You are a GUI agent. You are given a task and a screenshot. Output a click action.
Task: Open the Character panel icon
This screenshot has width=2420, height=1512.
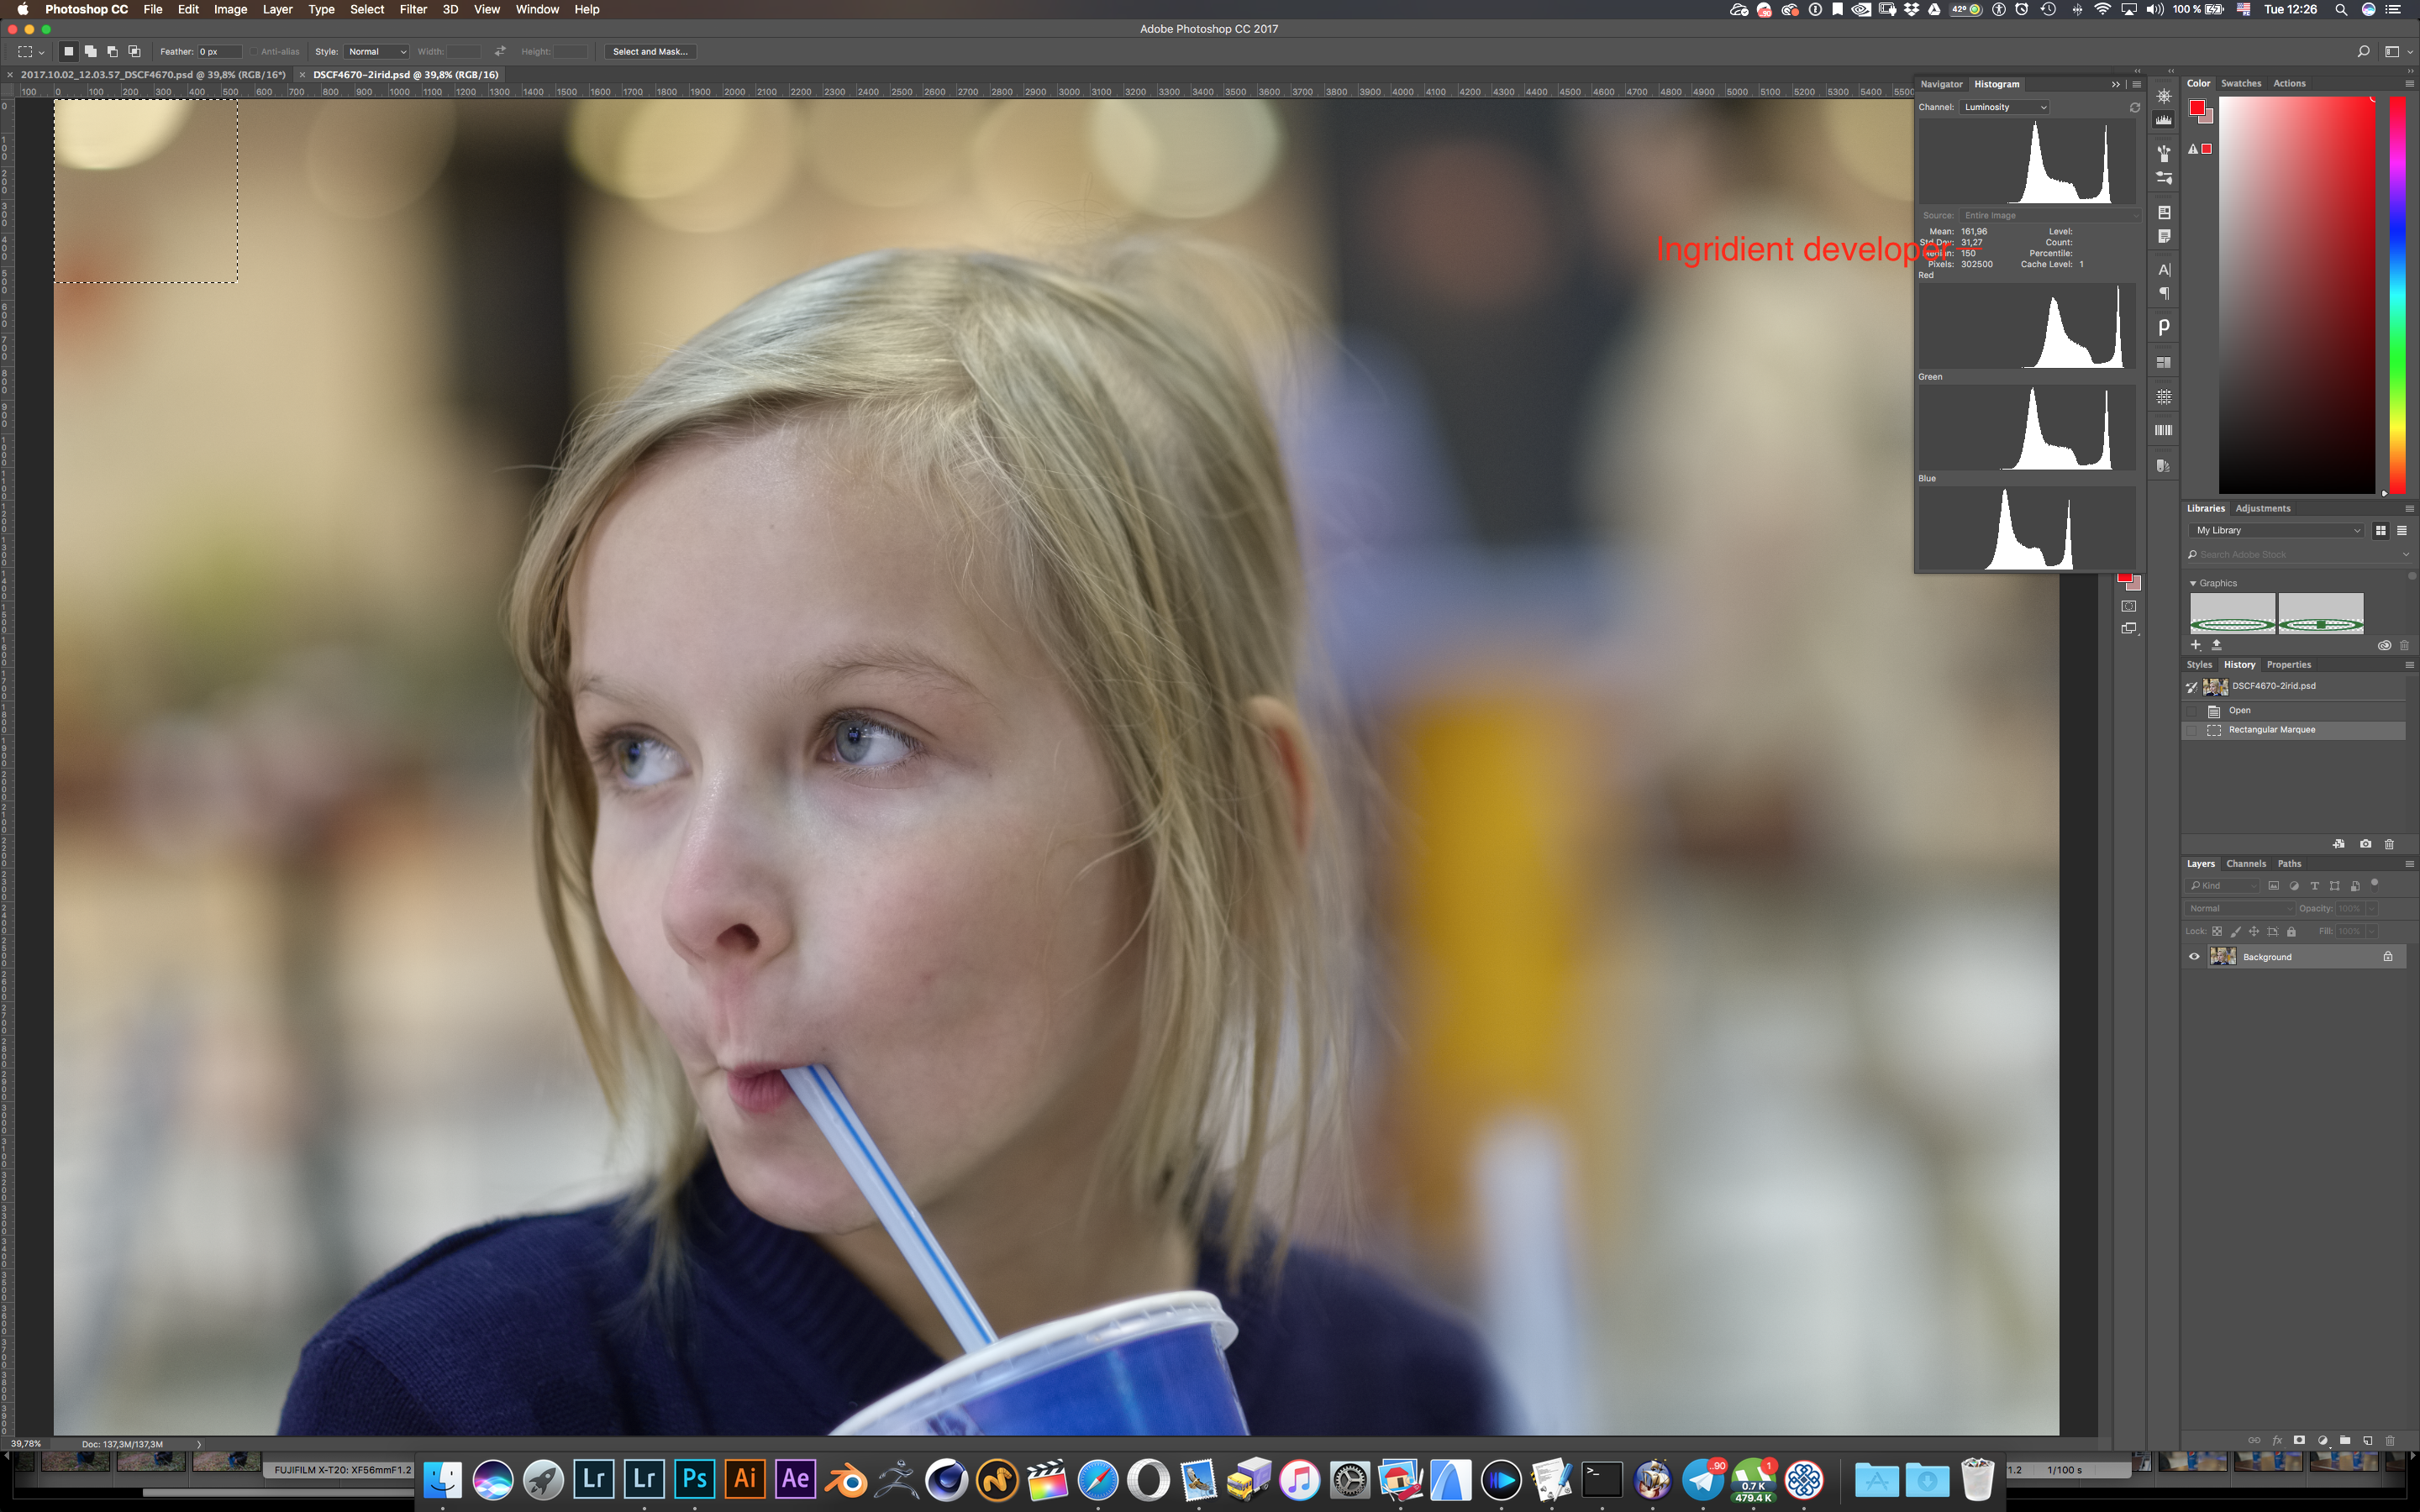pos(2164,270)
